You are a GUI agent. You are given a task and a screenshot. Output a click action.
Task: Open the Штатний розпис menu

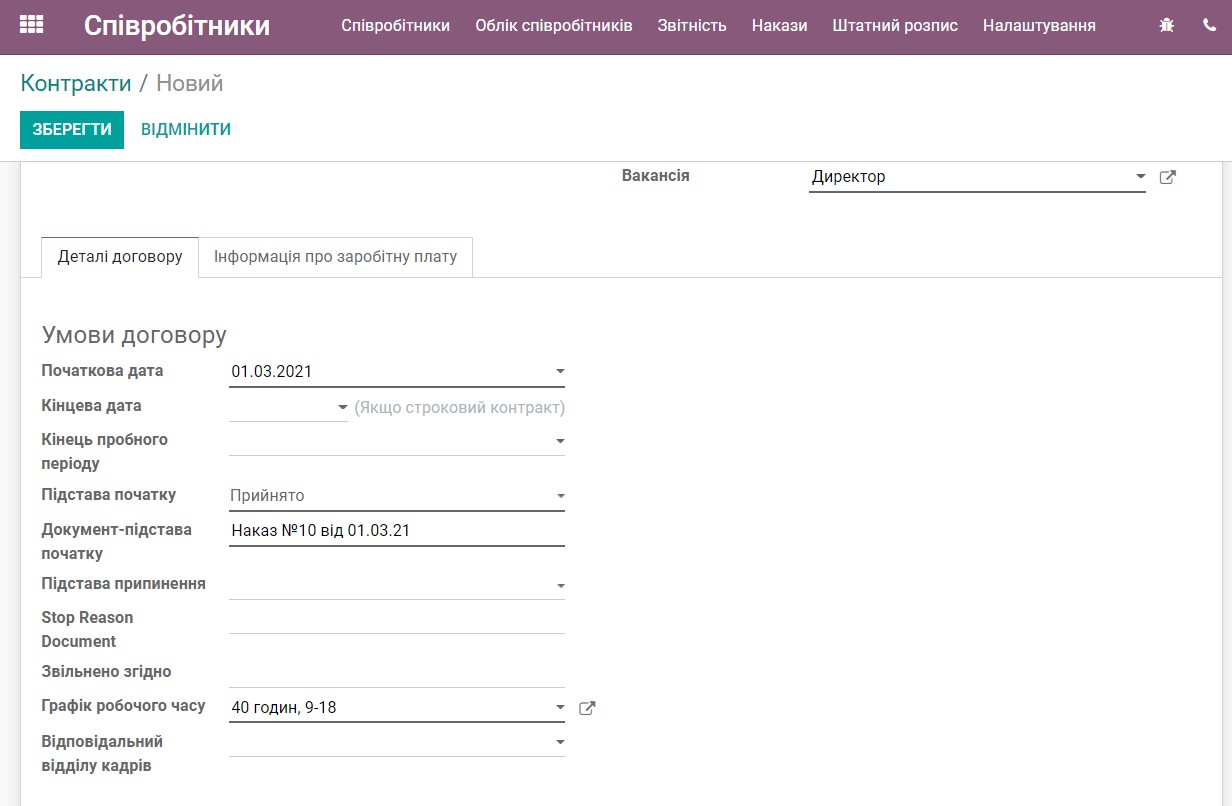(895, 26)
